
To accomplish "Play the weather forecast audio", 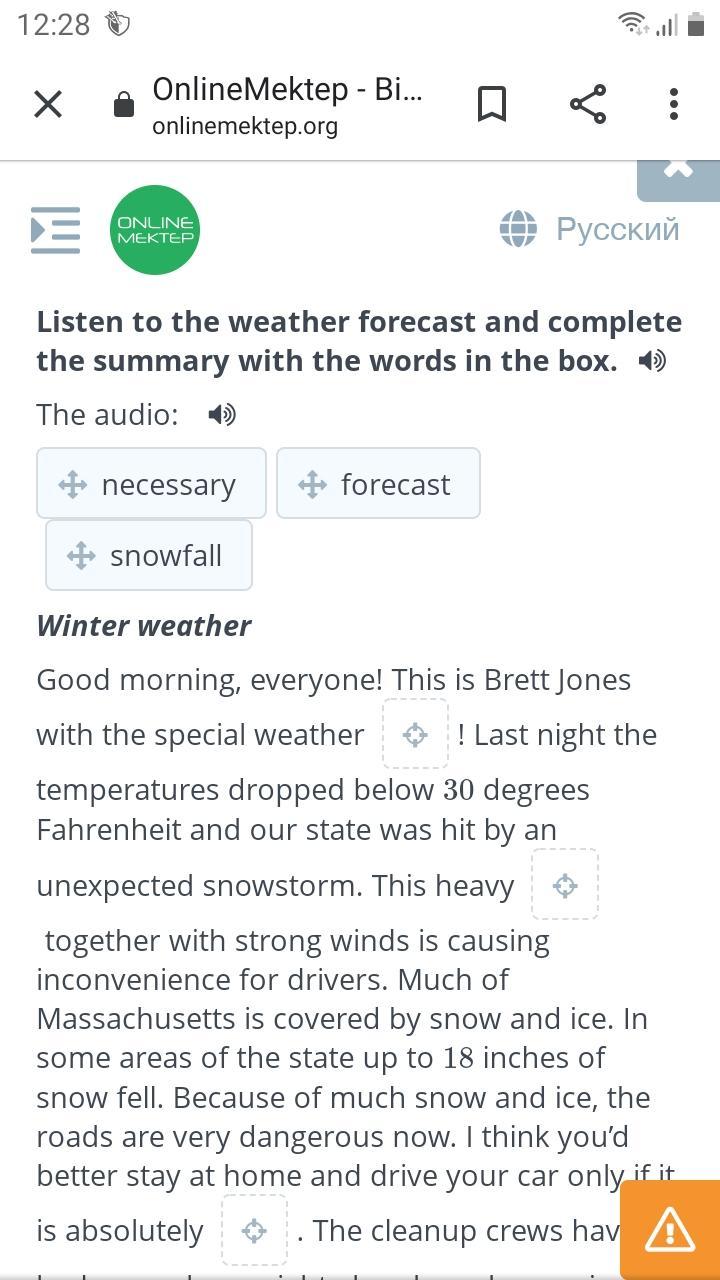I will [222, 414].
